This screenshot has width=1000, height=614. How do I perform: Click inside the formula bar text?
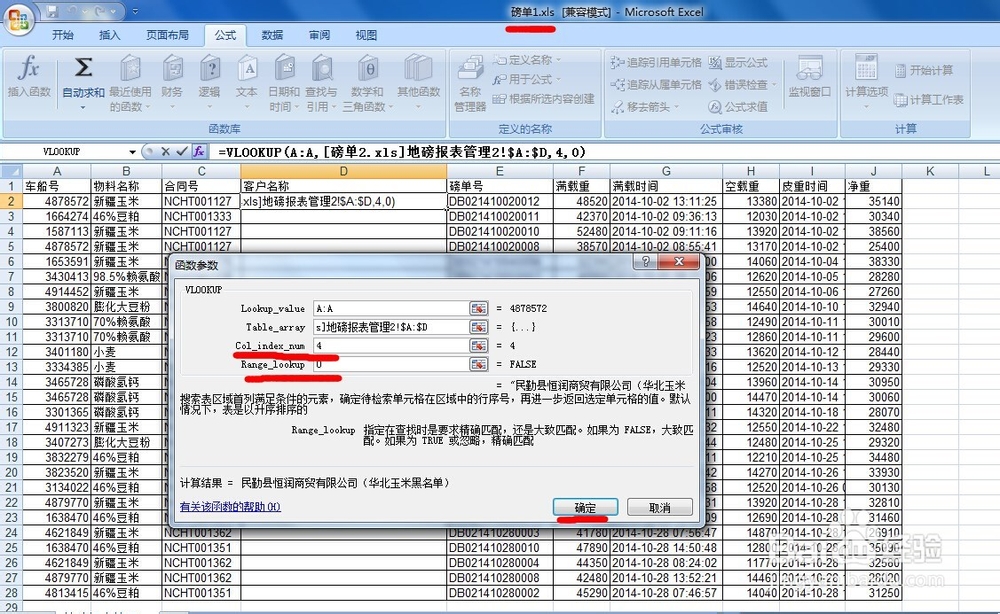[x=402, y=152]
